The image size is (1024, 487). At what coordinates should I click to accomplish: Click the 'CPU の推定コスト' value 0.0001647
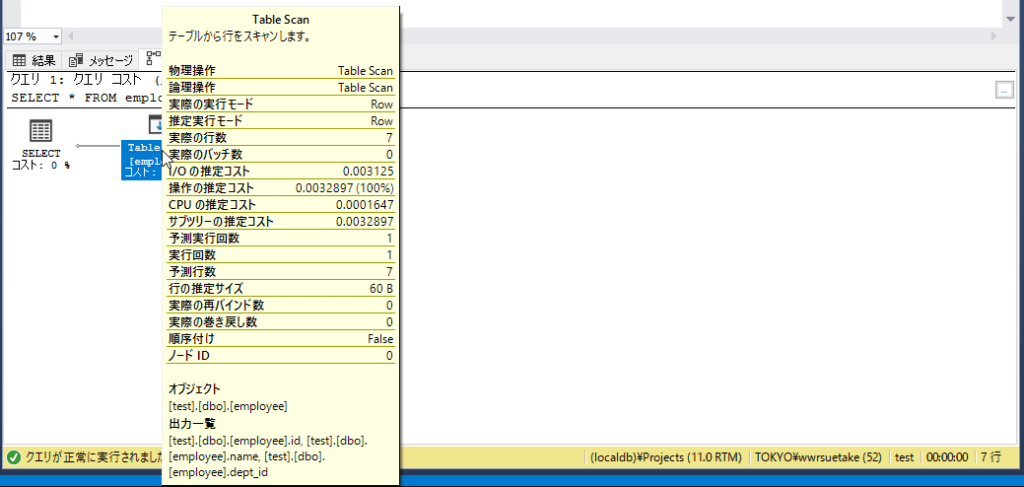(x=364, y=205)
